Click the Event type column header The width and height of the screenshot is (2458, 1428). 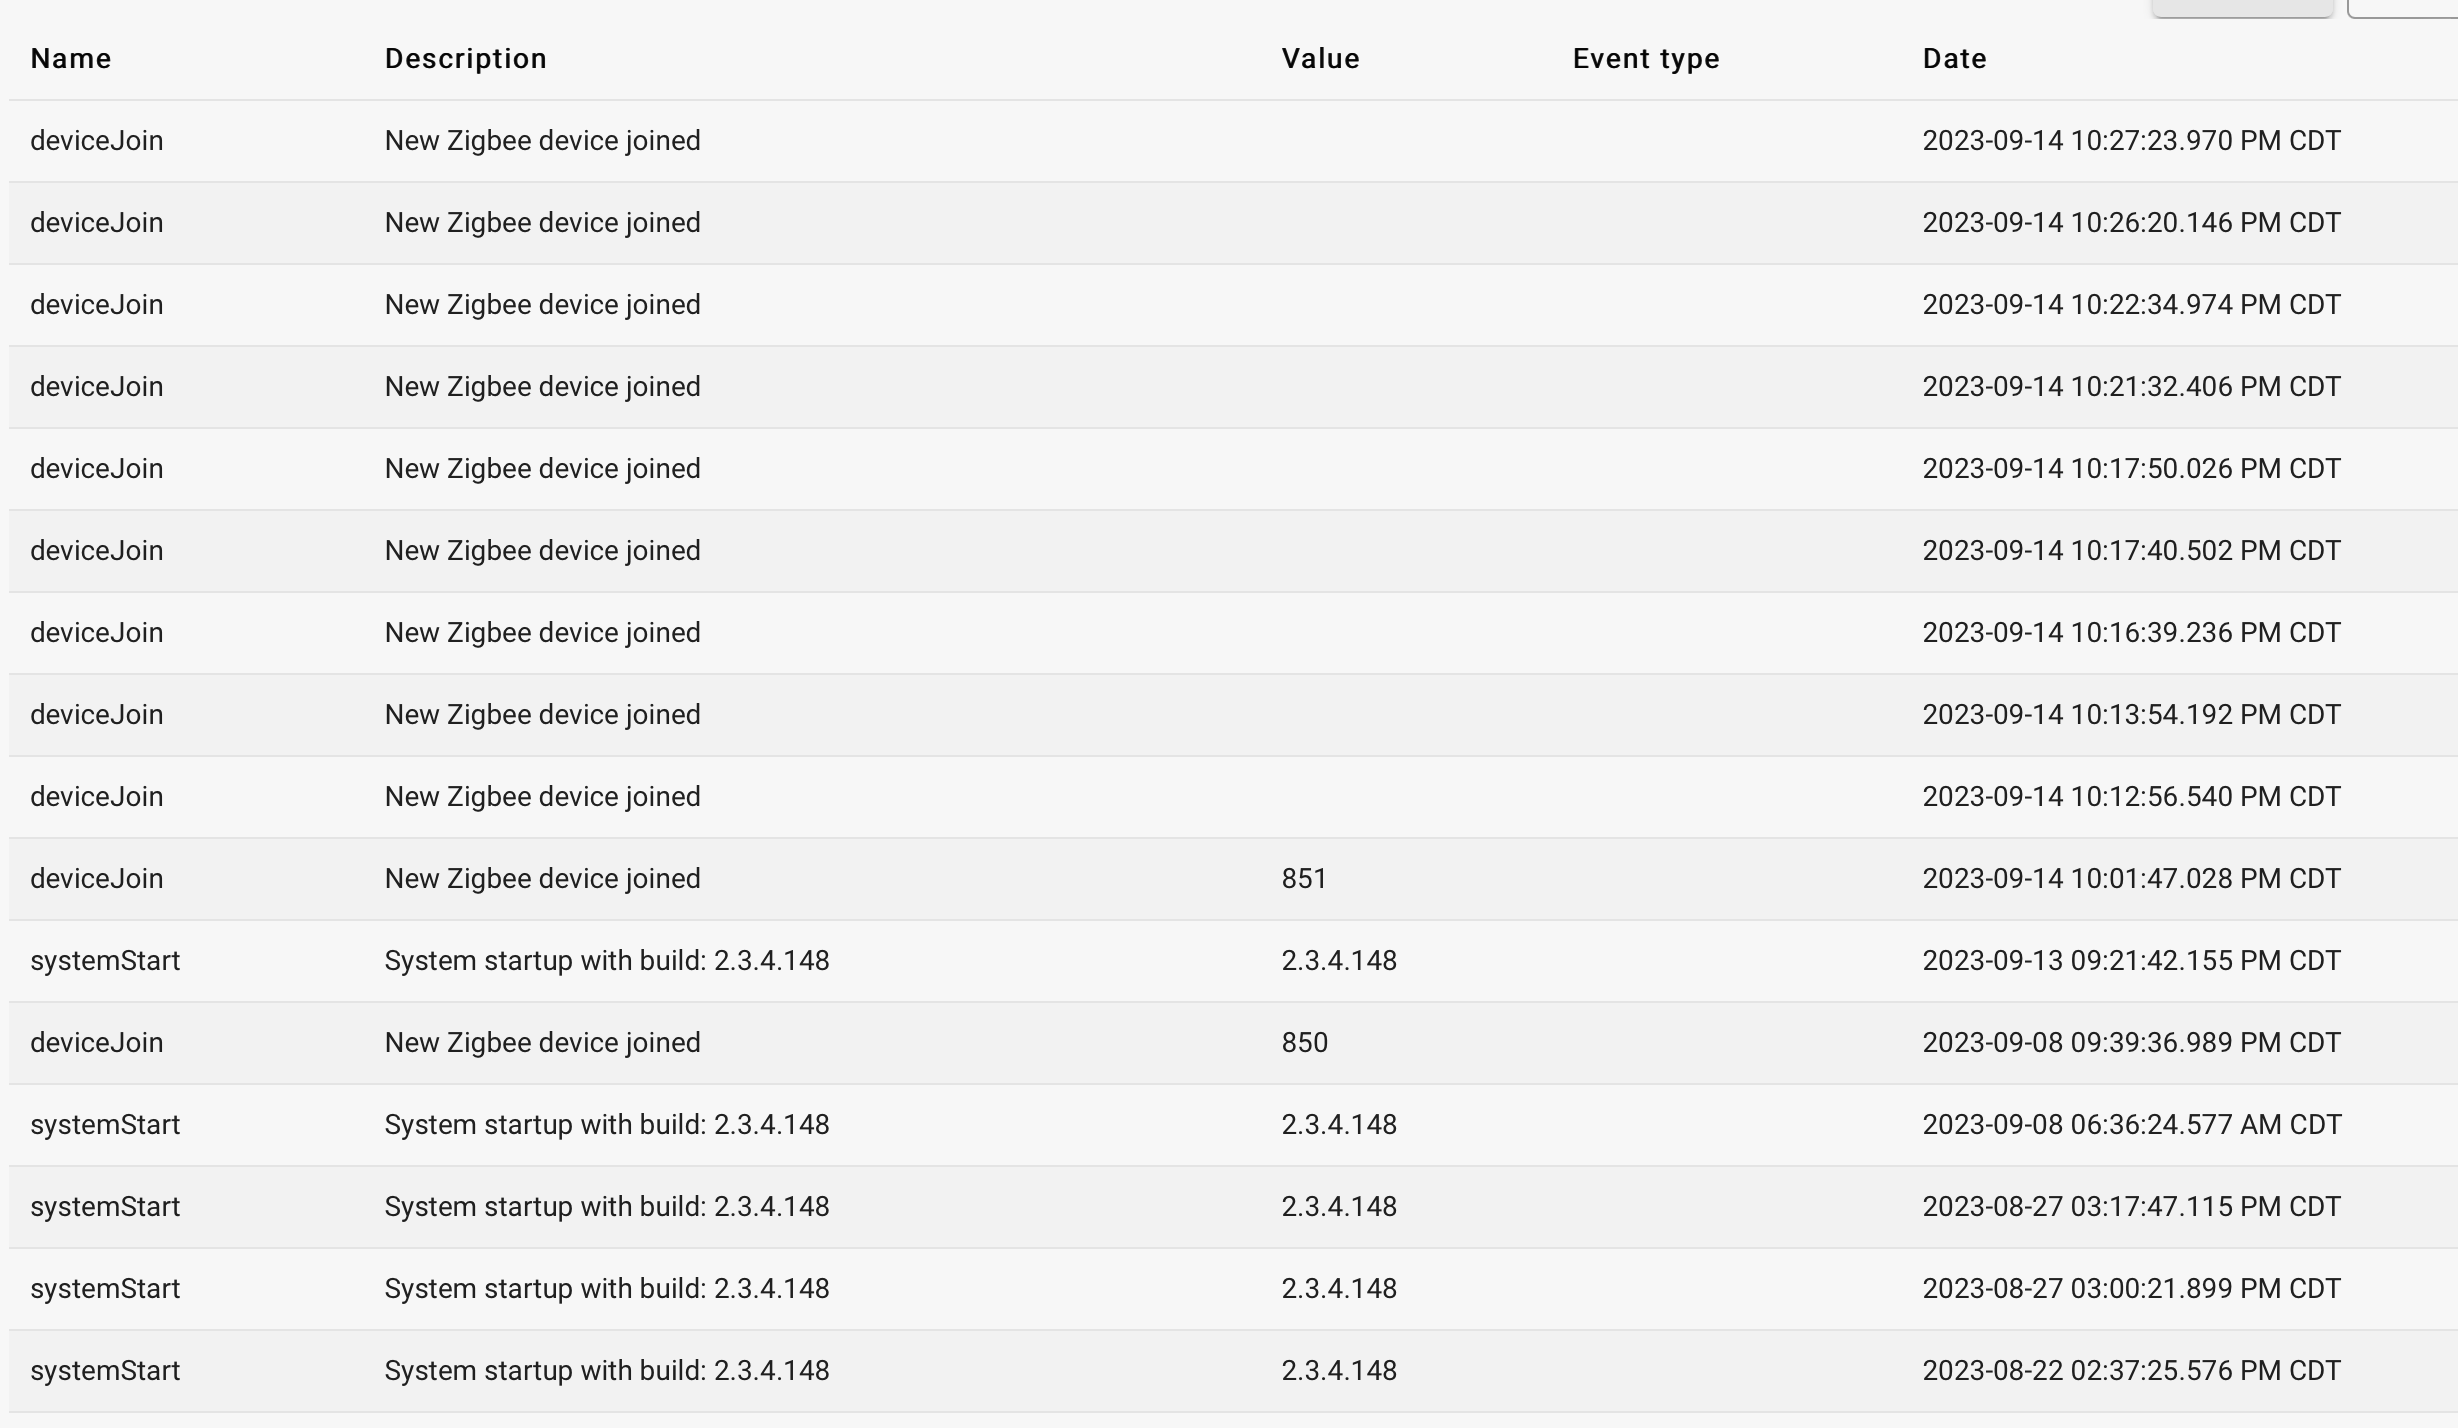pyautogui.click(x=1646, y=59)
